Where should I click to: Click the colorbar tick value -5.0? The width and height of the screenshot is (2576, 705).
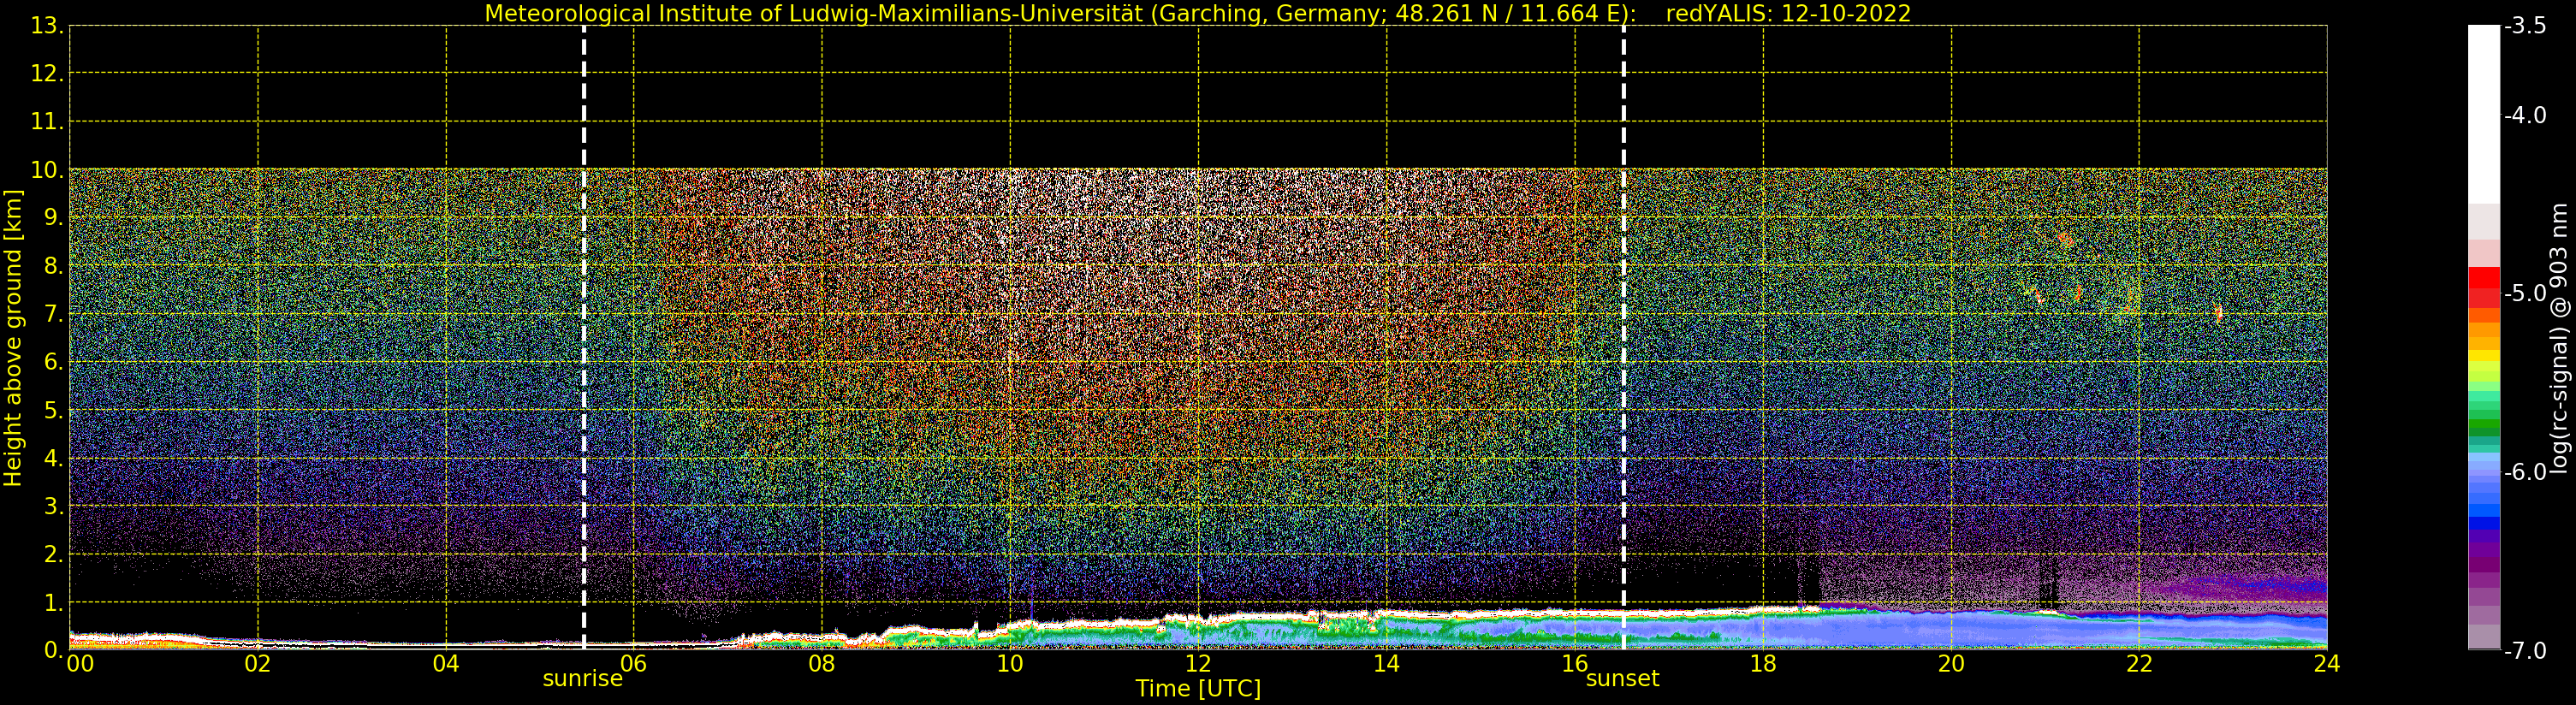coord(2525,293)
